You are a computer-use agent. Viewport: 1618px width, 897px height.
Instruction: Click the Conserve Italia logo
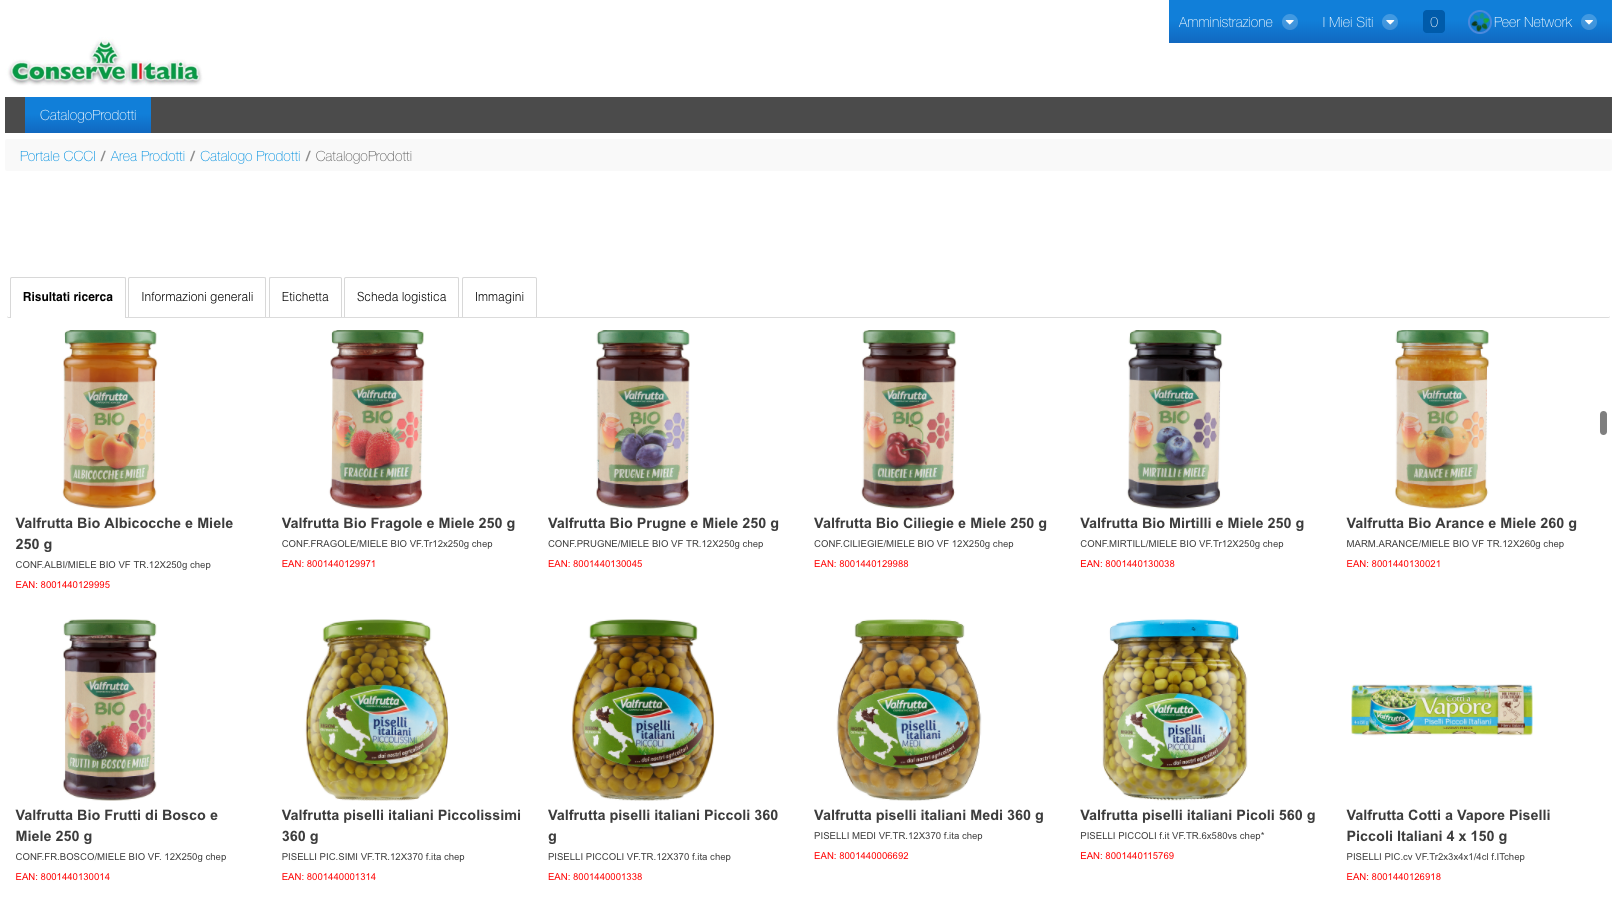105,63
